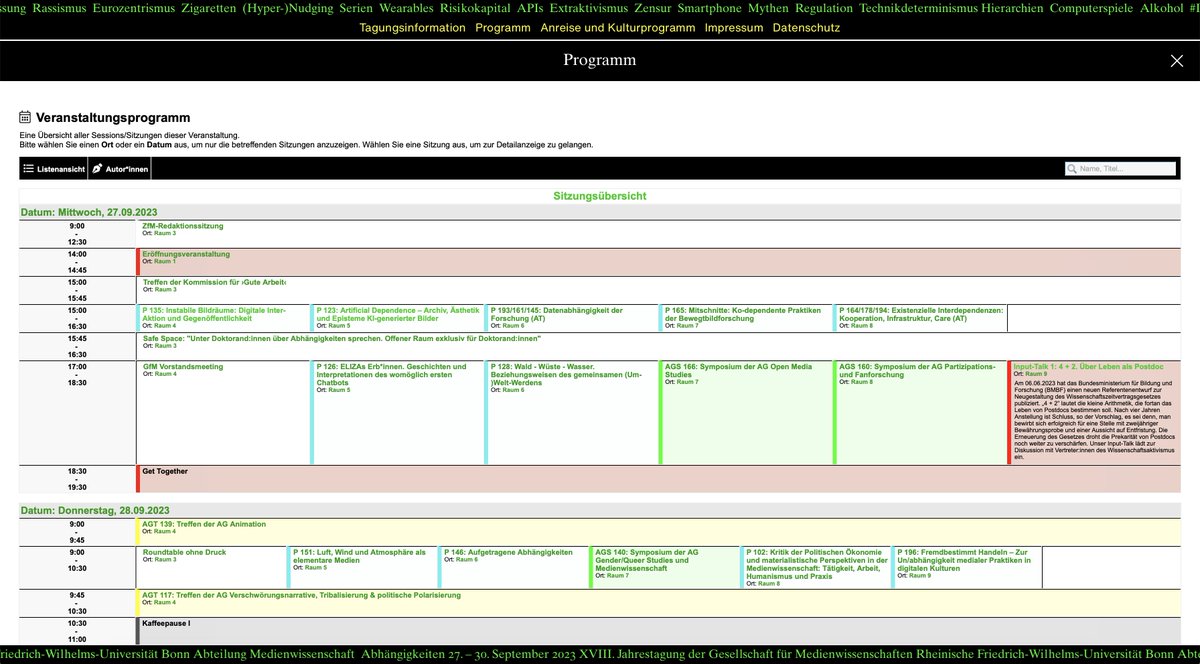Open Tagungsinformation in the top navigation
The height and width of the screenshot is (664, 1200).
(412, 27)
